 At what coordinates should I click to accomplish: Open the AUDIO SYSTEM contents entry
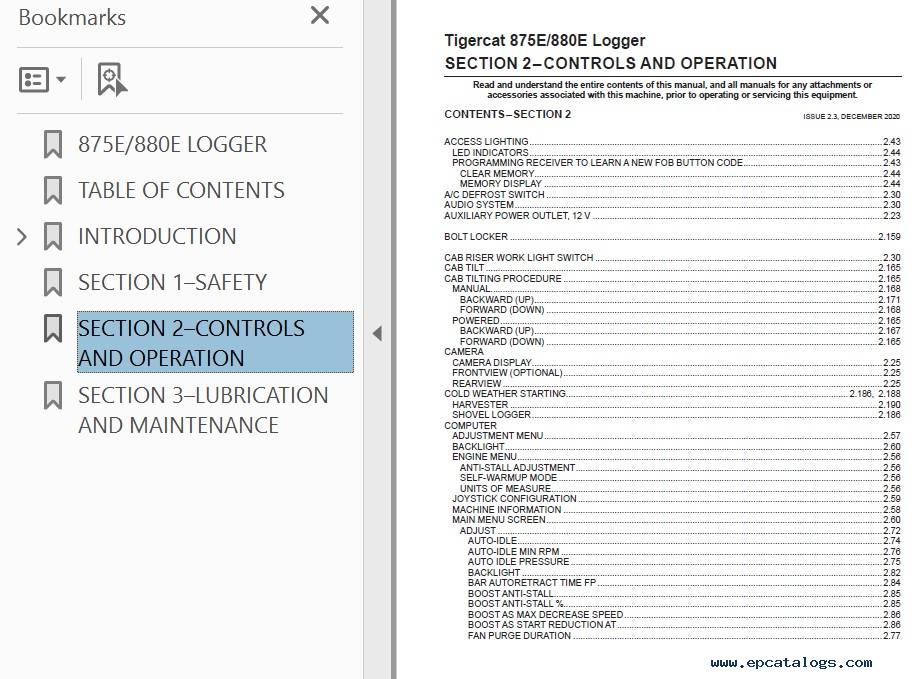coord(672,205)
